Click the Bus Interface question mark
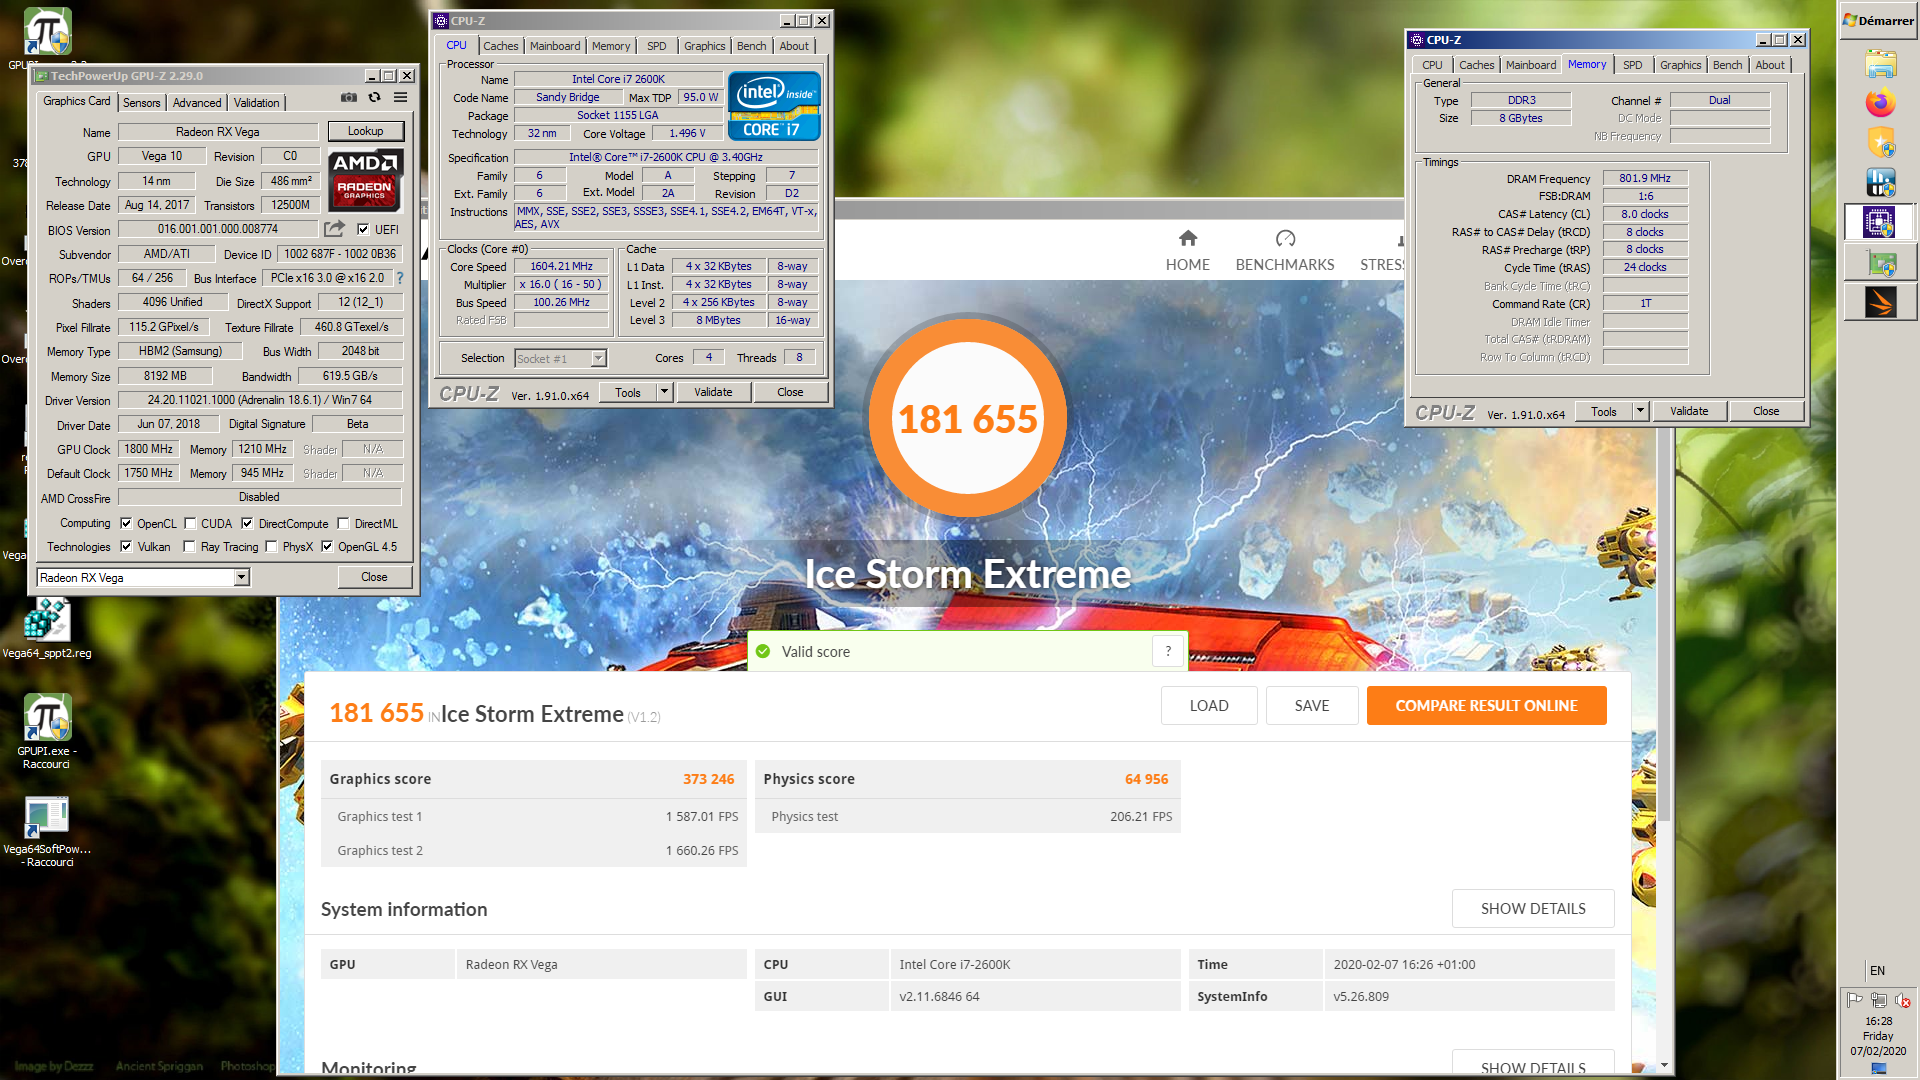 click(400, 278)
